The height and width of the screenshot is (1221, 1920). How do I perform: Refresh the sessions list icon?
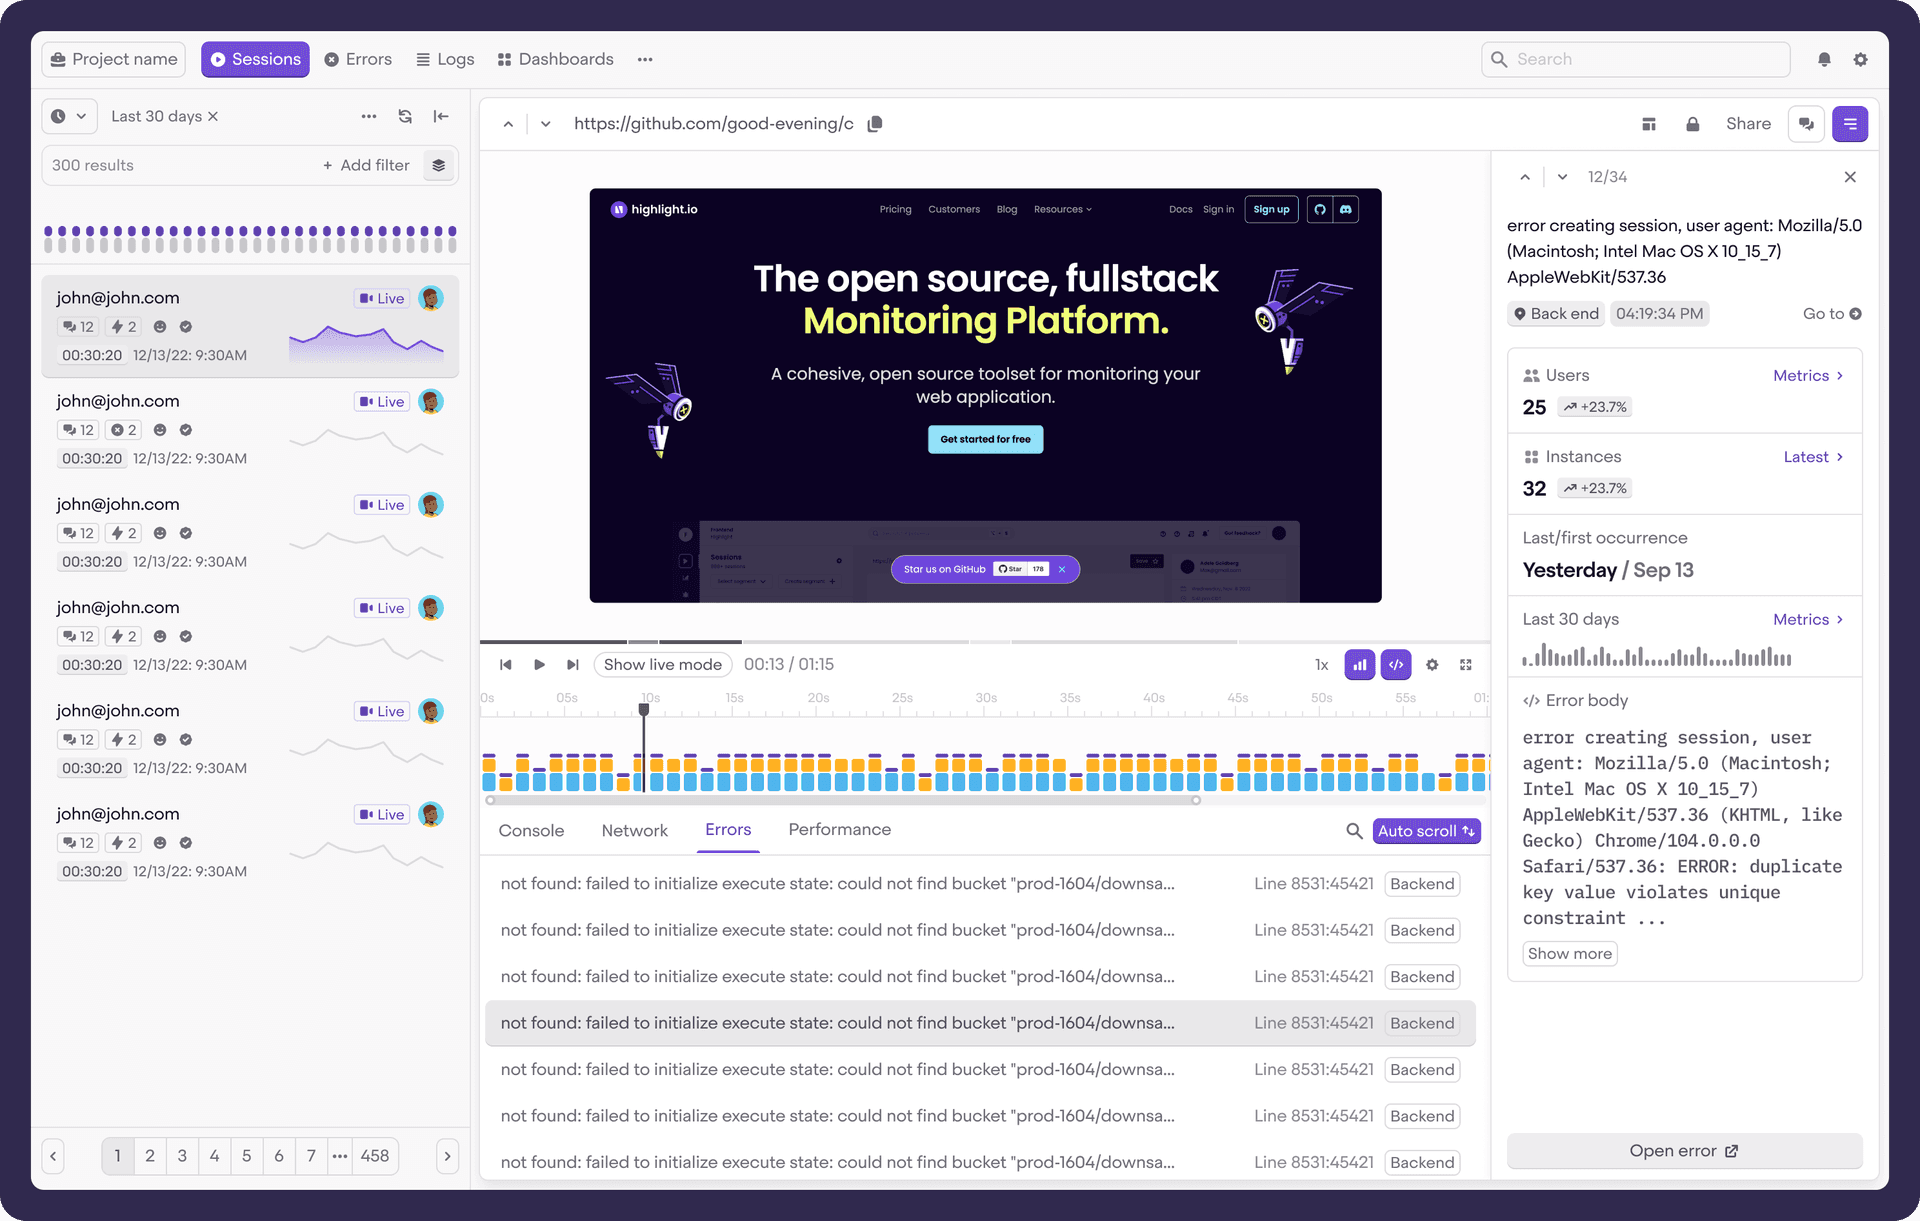(x=405, y=116)
